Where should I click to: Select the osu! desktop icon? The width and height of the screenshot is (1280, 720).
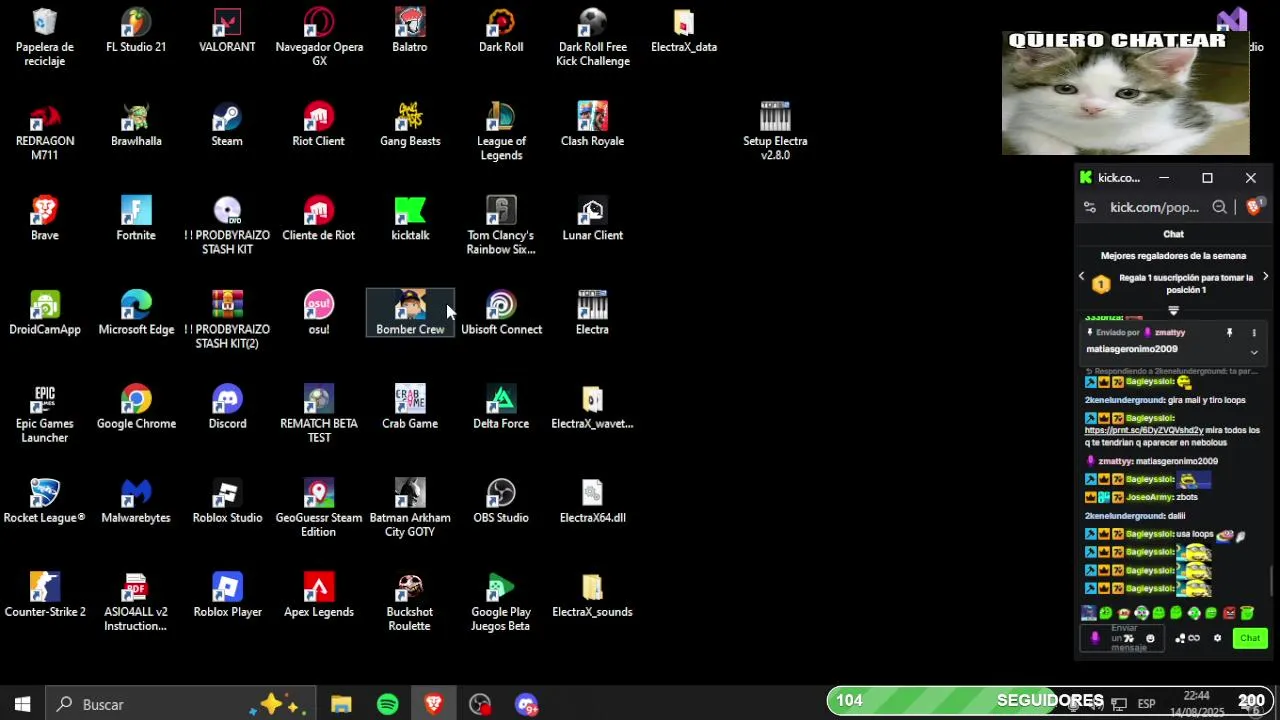tap(319, 313)
